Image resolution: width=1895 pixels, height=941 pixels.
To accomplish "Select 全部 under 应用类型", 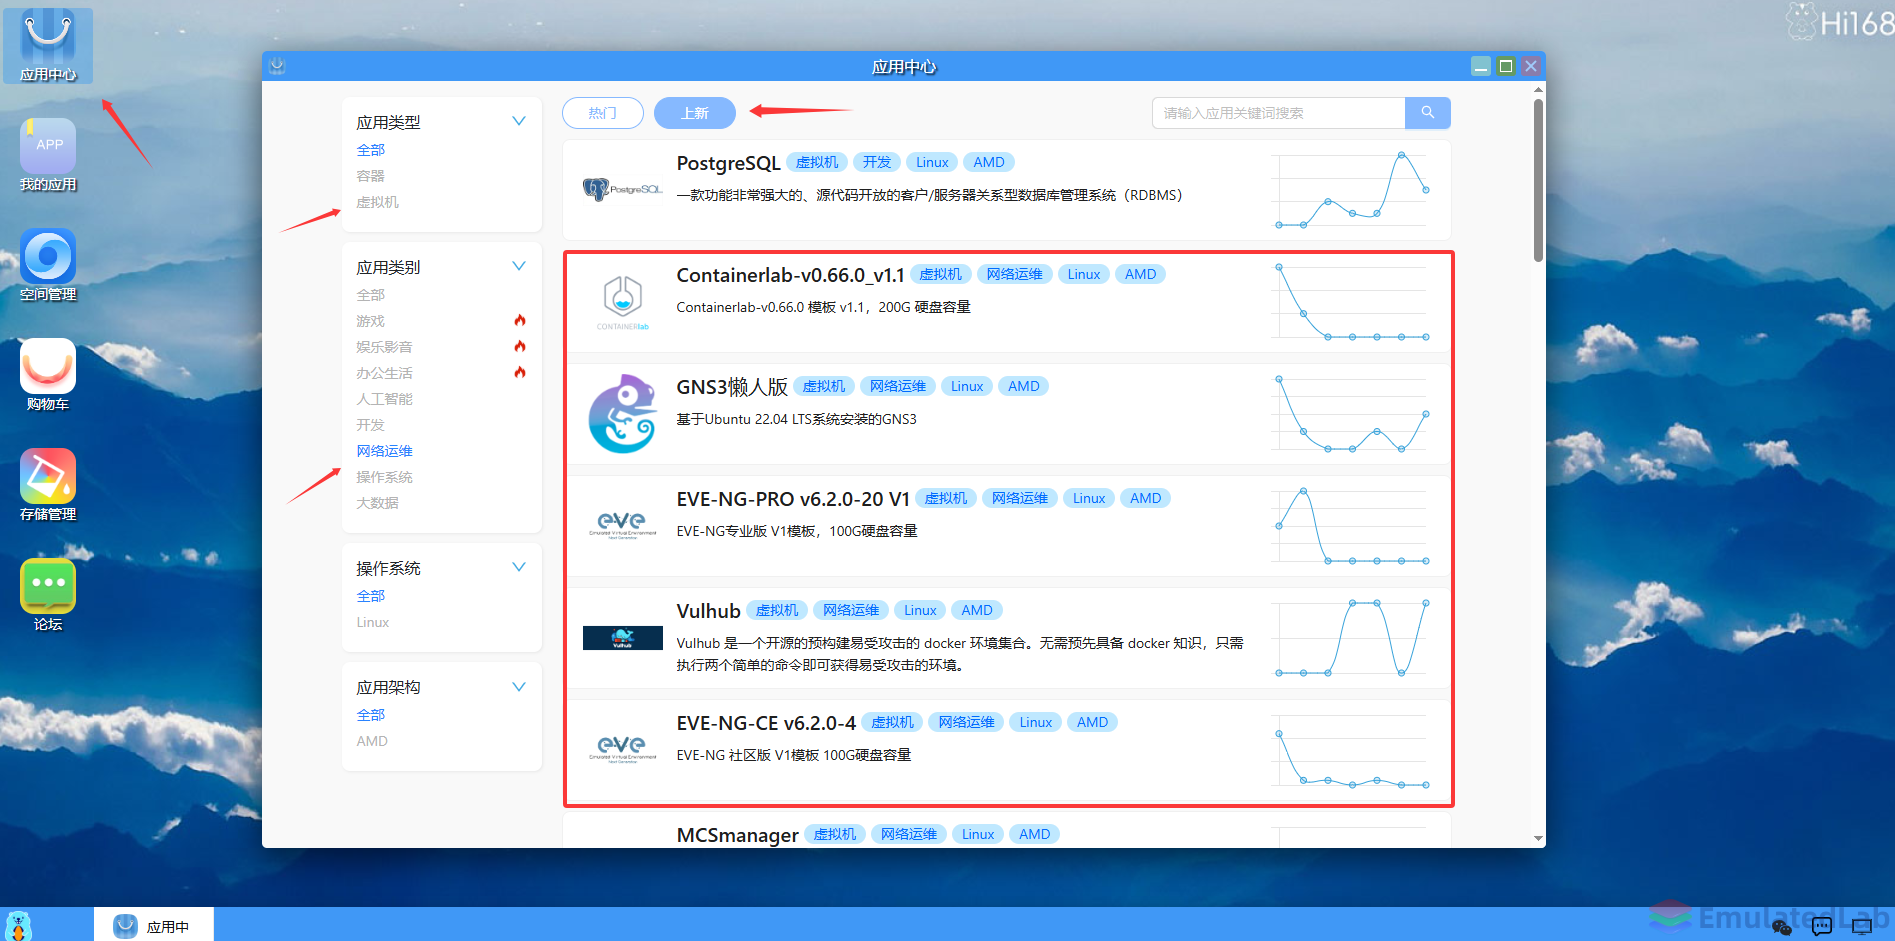I will pos(371,150).
